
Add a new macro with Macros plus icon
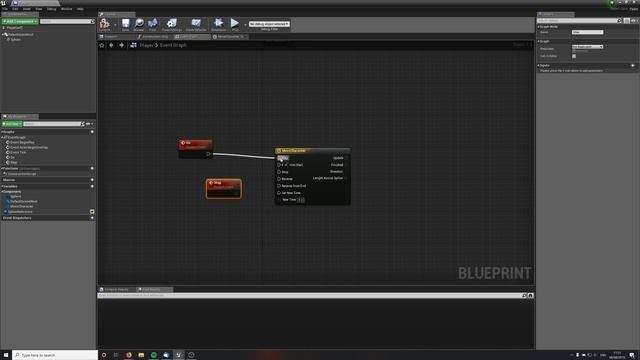click(x=92, y=180)
